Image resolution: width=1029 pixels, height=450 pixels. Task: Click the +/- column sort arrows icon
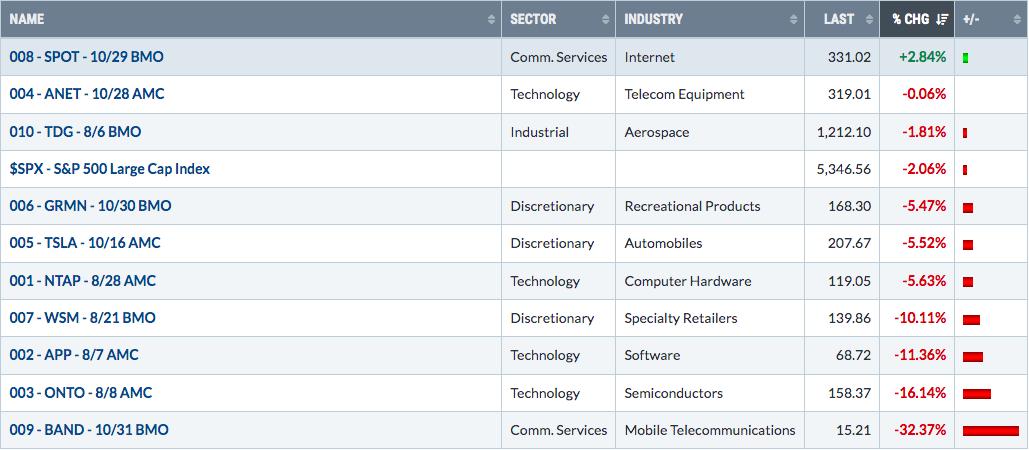tap(1017, 20)
